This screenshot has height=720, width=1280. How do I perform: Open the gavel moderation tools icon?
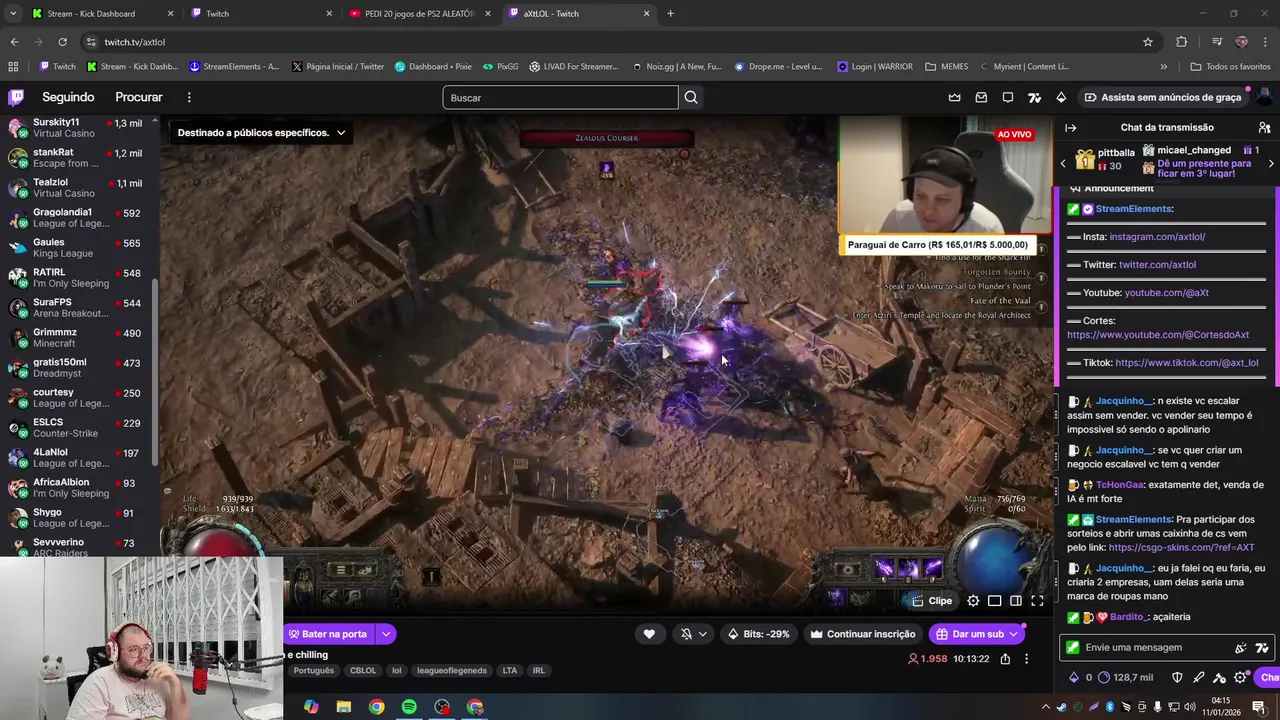[1219, 677]
